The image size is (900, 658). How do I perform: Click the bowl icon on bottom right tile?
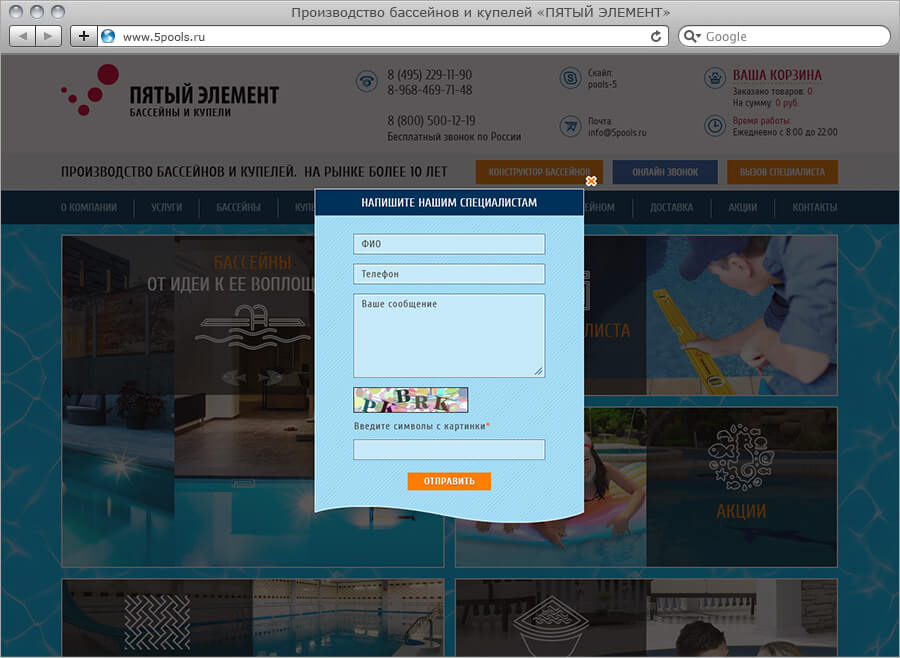[551, 626]
